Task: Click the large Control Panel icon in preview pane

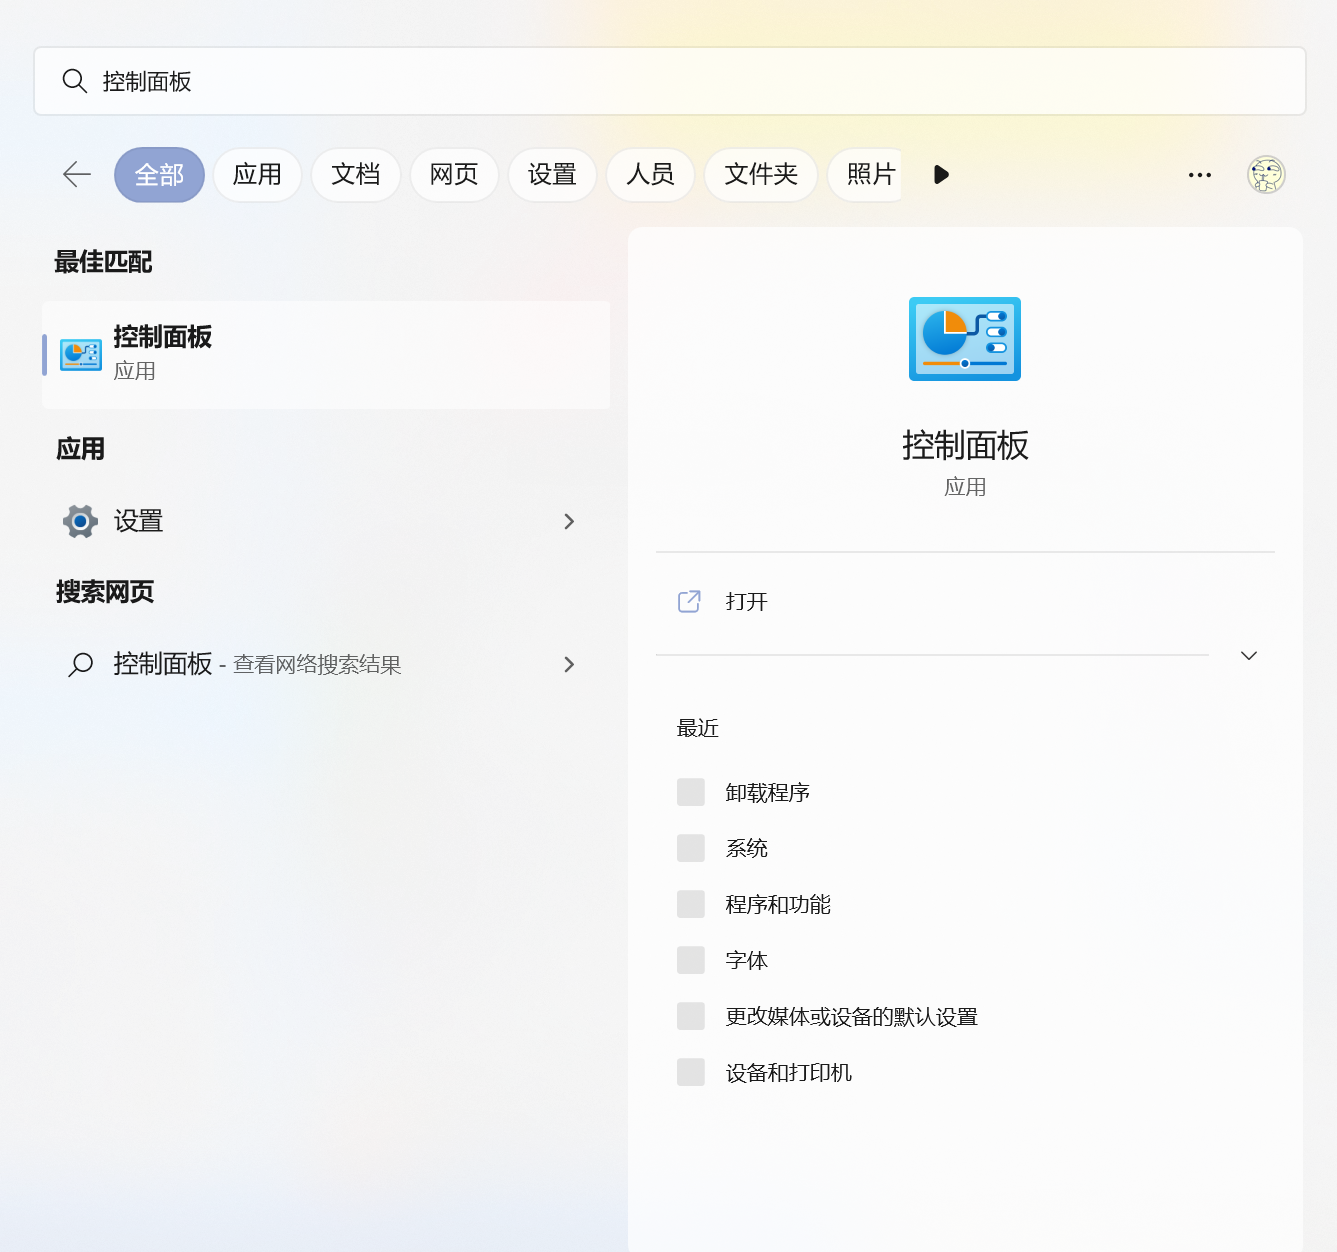Action: 965,339
